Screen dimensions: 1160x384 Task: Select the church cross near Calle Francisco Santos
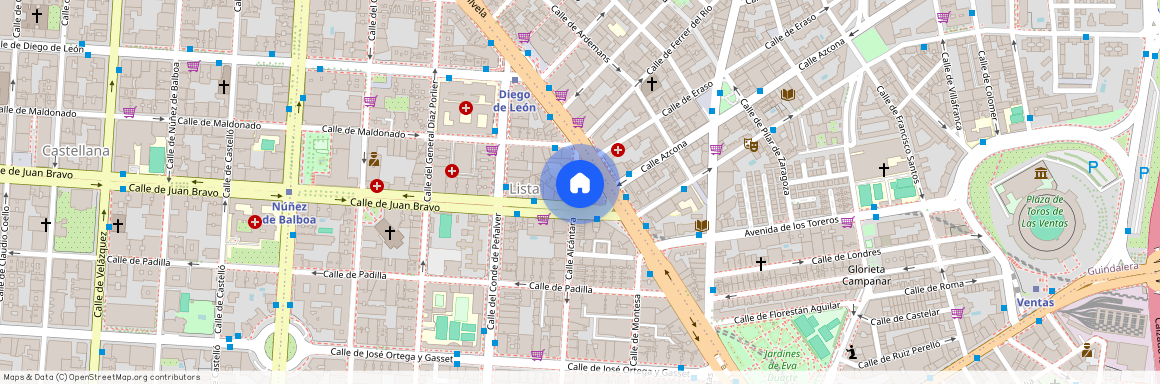(883, 169)
